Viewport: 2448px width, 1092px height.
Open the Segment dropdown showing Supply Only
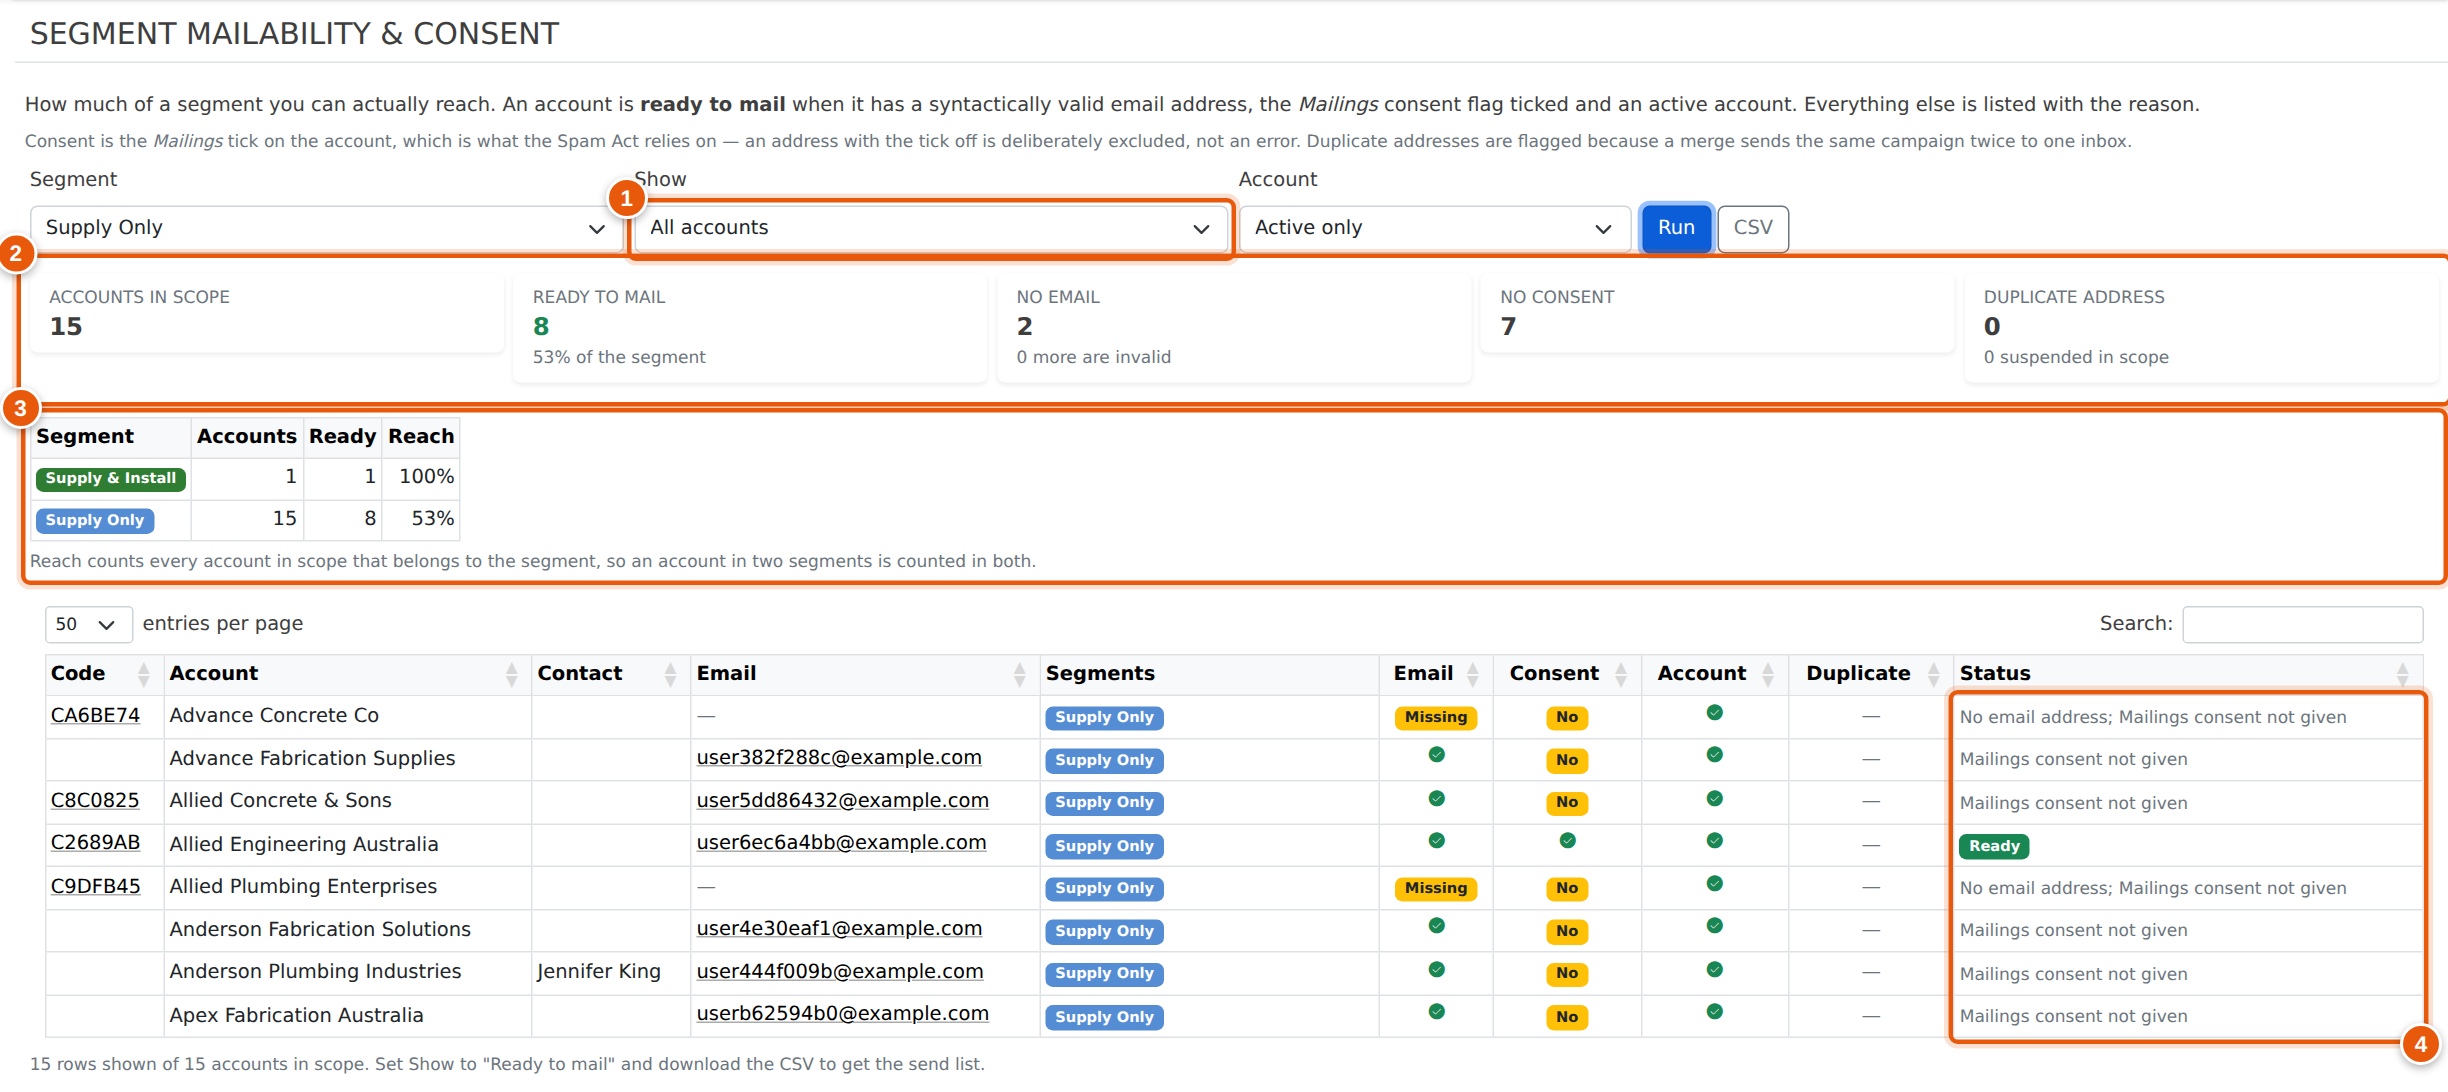click(327, 228)
